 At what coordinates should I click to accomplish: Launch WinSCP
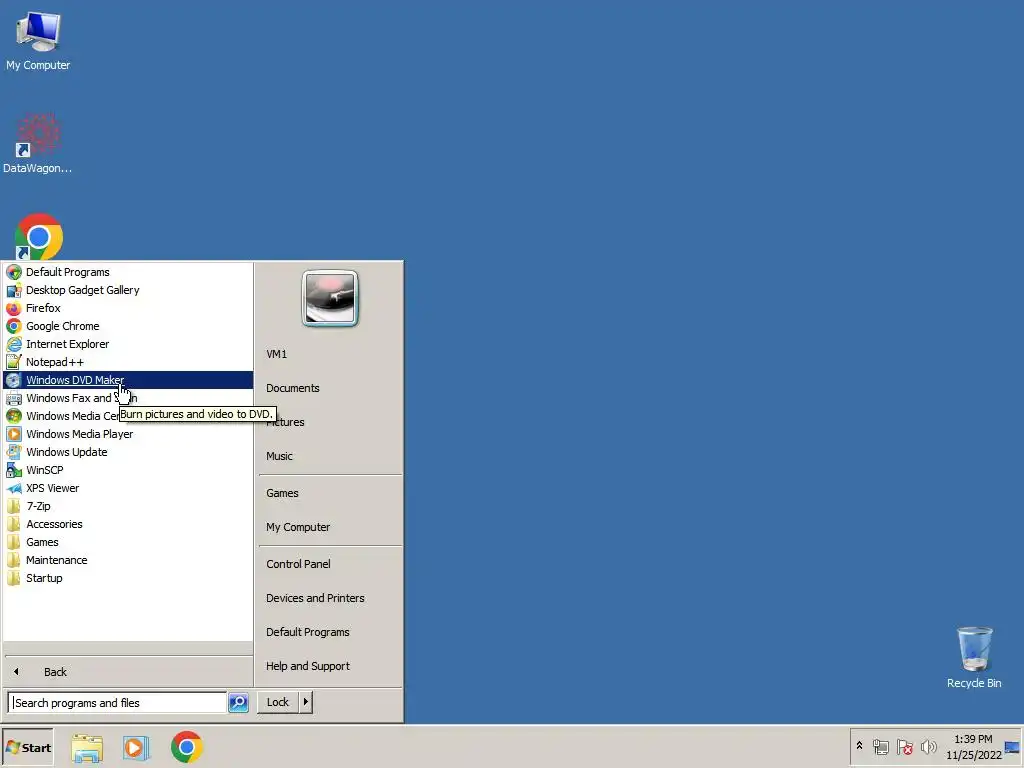pos(128,470)
